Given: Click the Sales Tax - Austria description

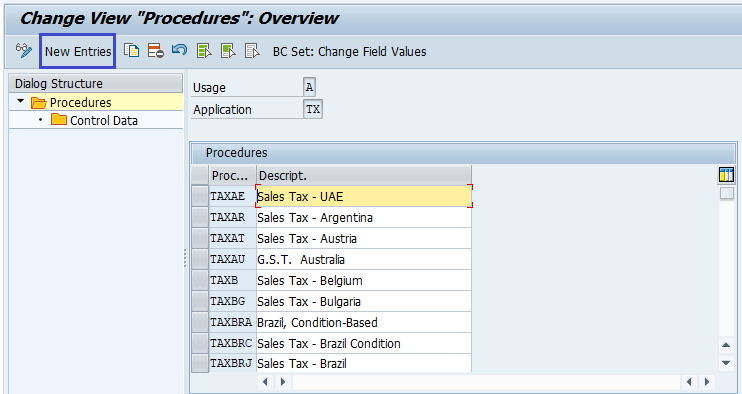Looking at the screenshot, I should pyautogui.click(x=364, y=238).
